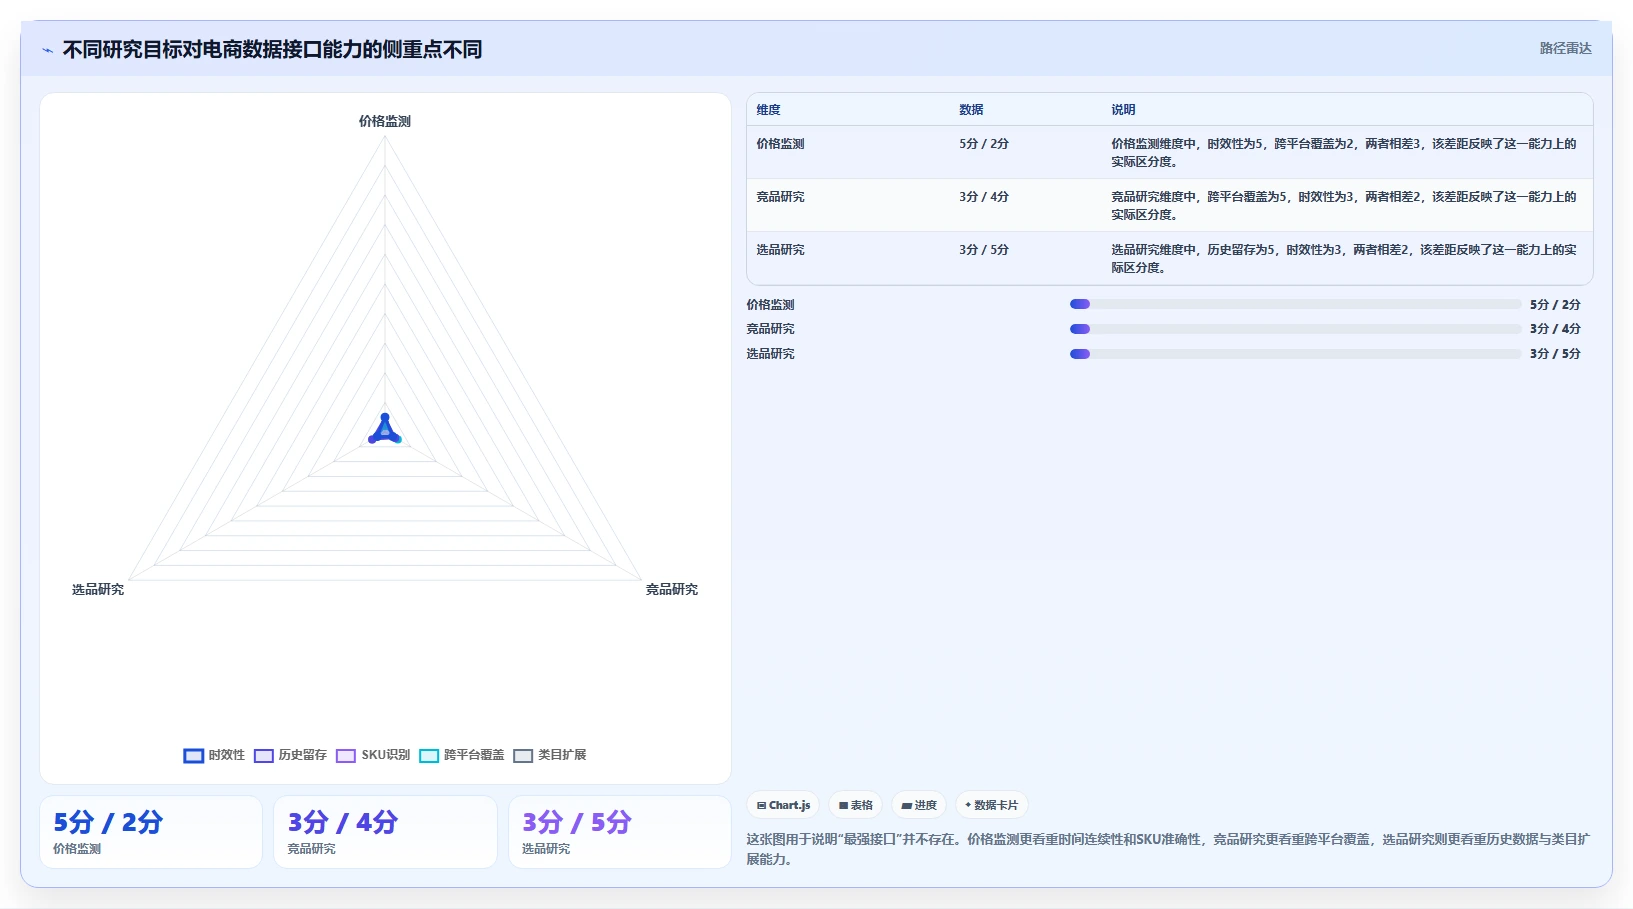
Task: Toggle the 类目扩展 legend entry
Action: (550, 755)
